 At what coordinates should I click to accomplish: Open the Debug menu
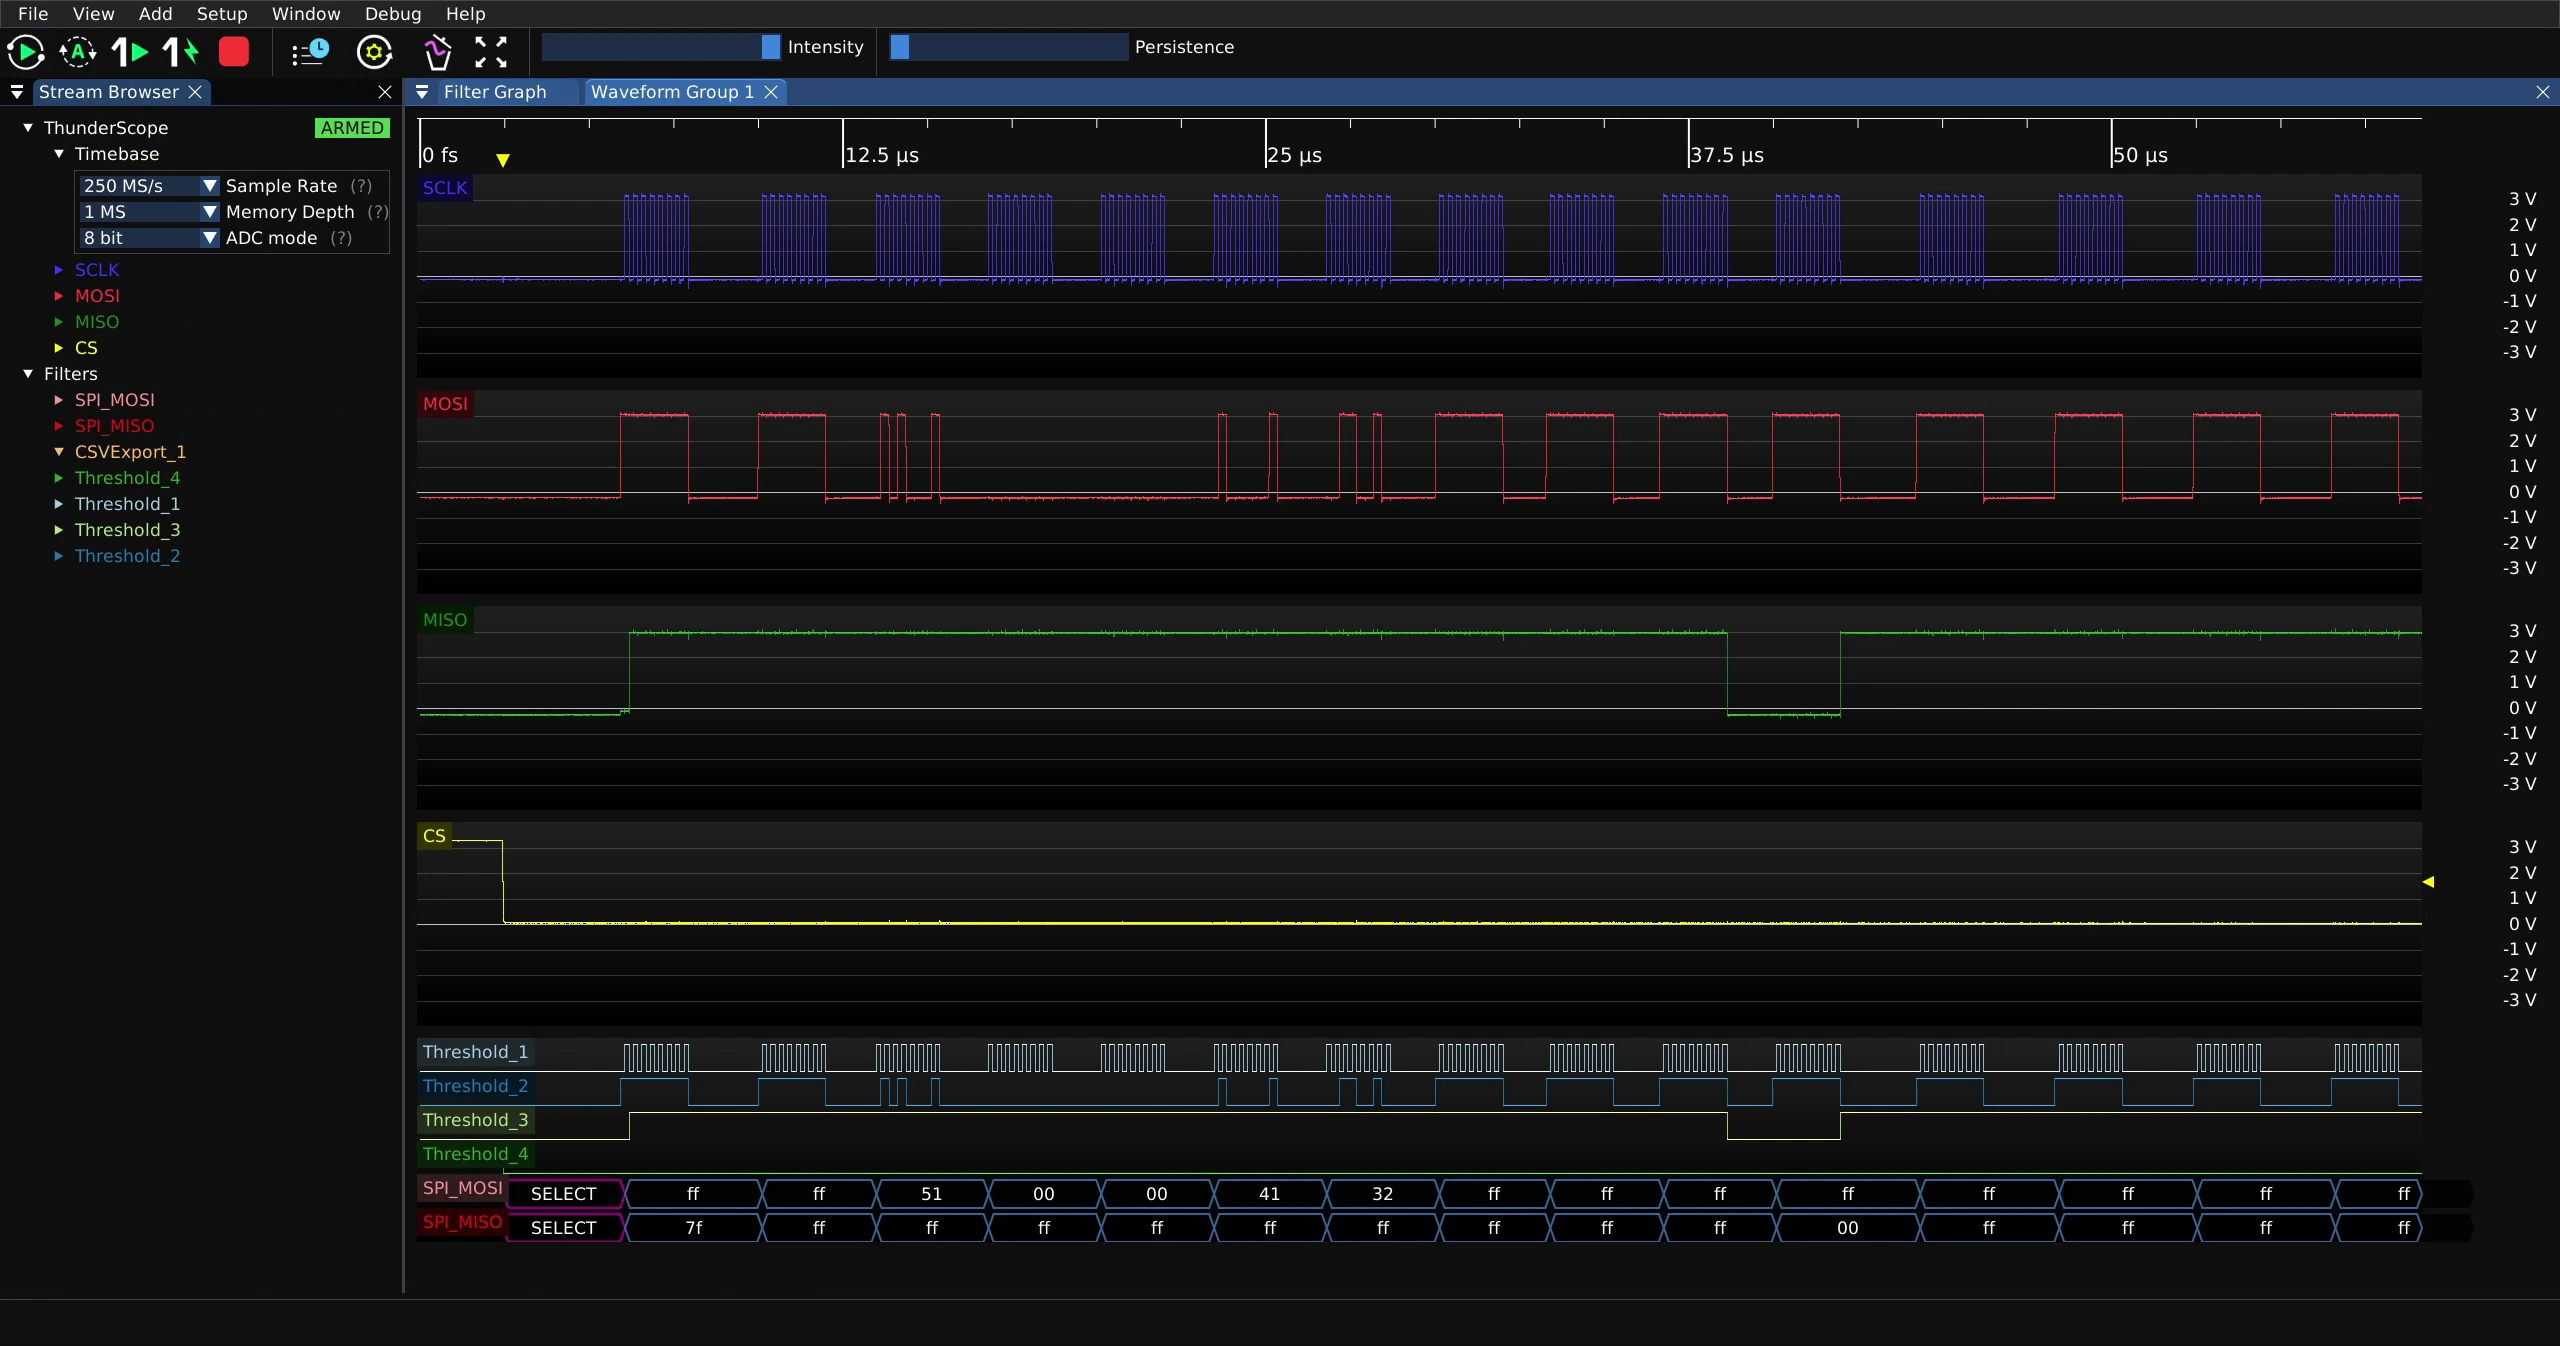pyautogui.click(x=393, y=14)
